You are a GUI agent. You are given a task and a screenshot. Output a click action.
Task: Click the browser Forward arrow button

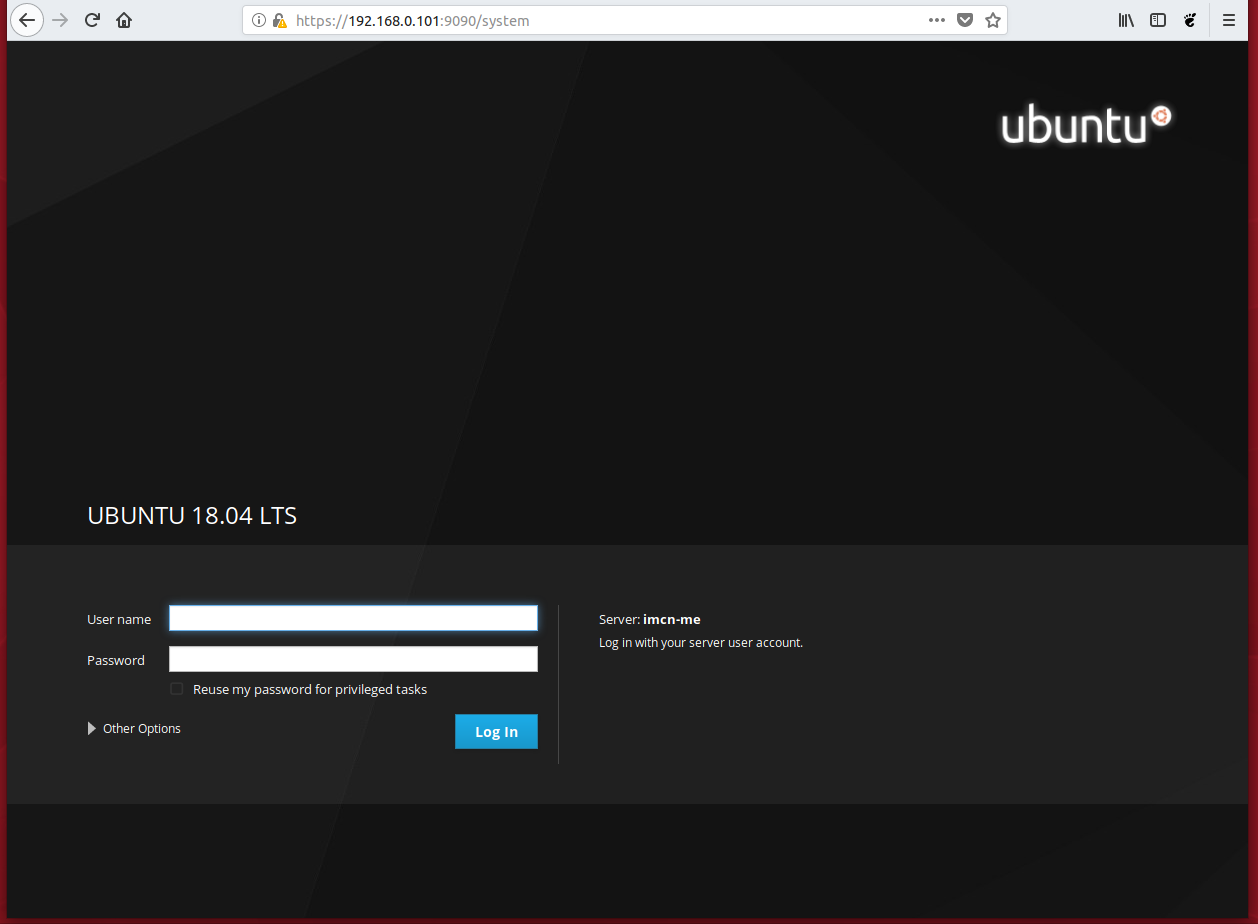pos(60,20)
